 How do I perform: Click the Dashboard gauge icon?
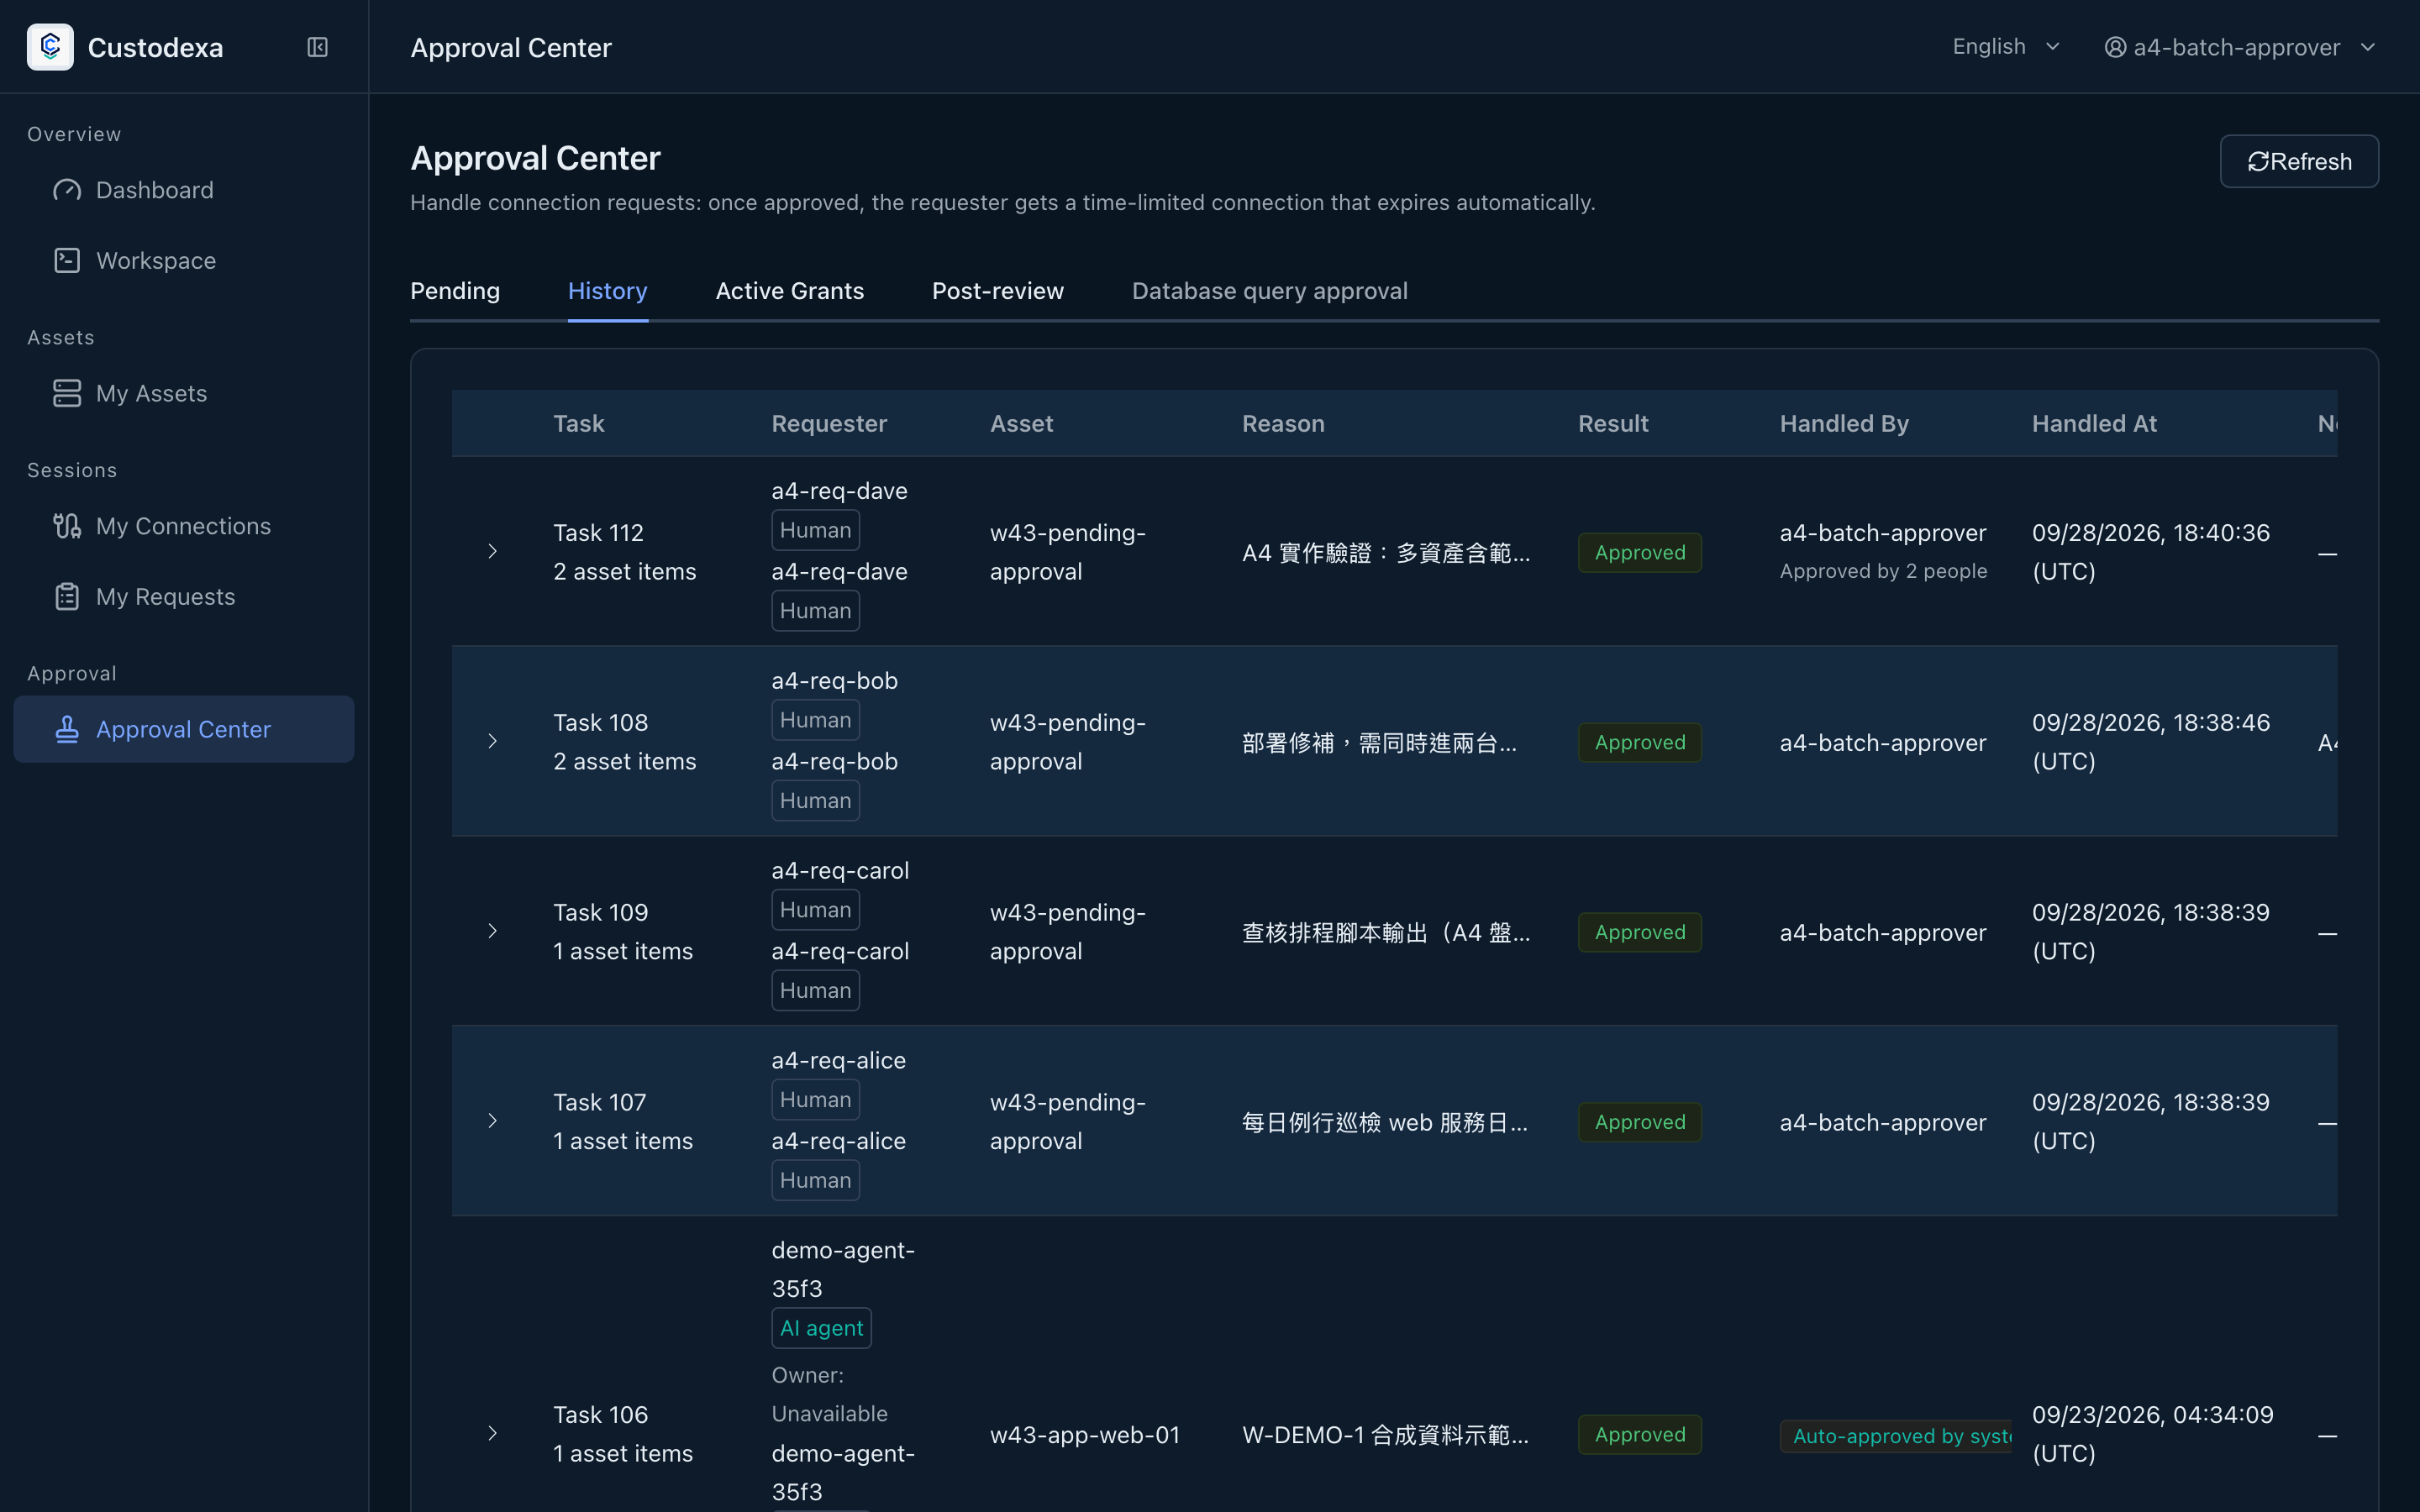(67, 190)
